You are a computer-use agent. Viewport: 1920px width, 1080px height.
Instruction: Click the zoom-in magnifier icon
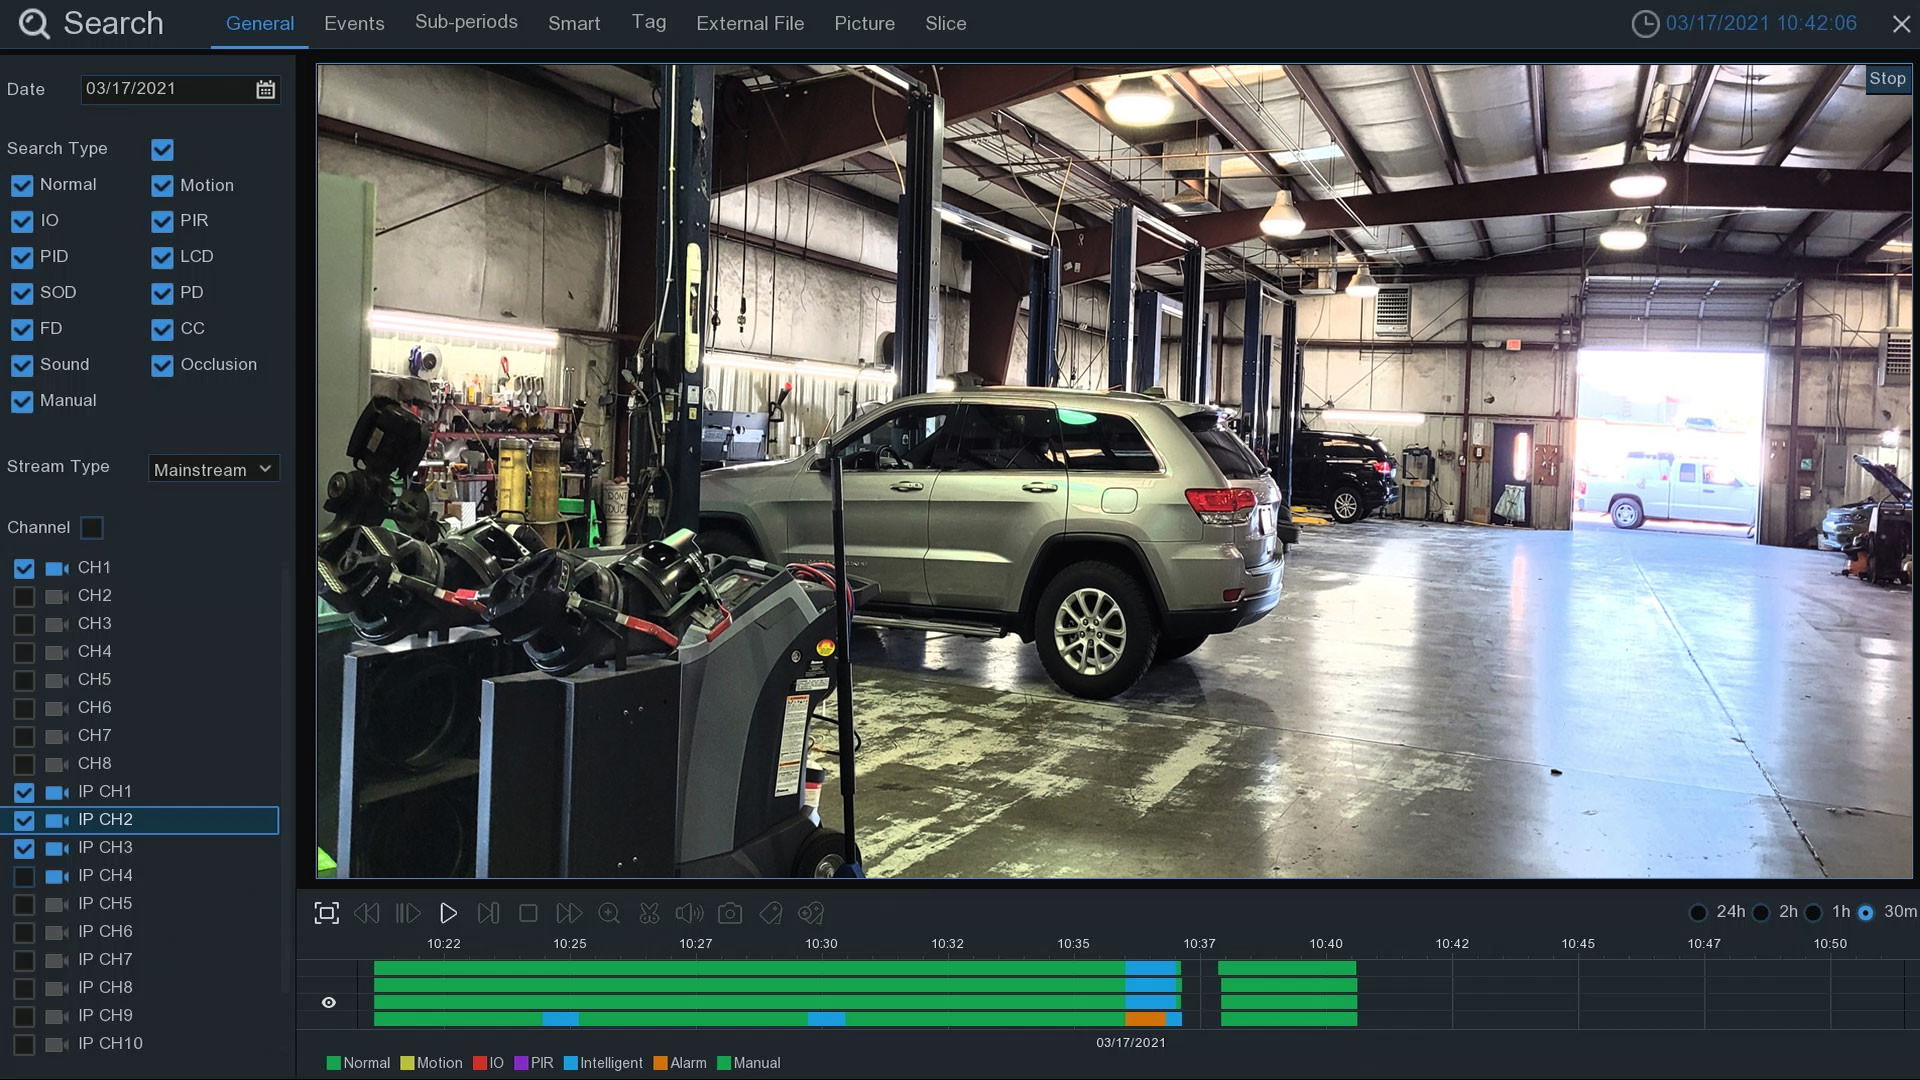[x=609, y=913]
